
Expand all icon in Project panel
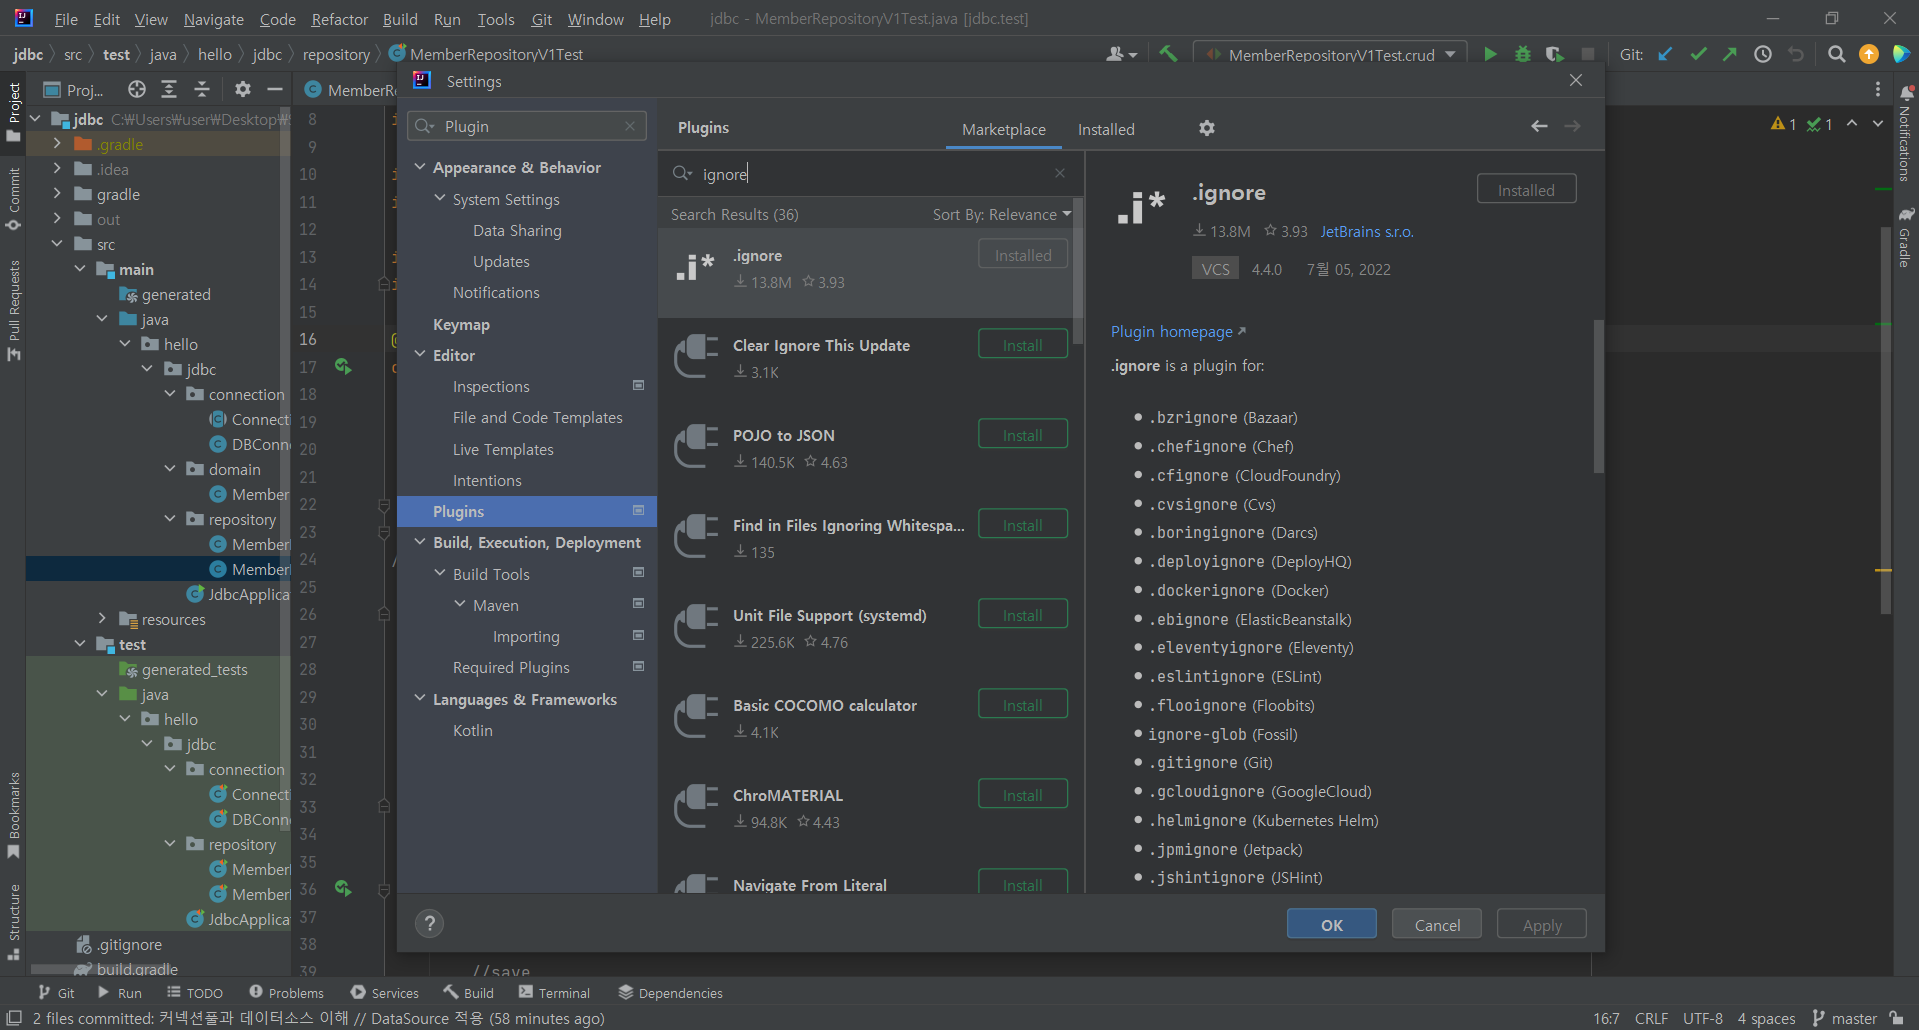click(169, 89)
